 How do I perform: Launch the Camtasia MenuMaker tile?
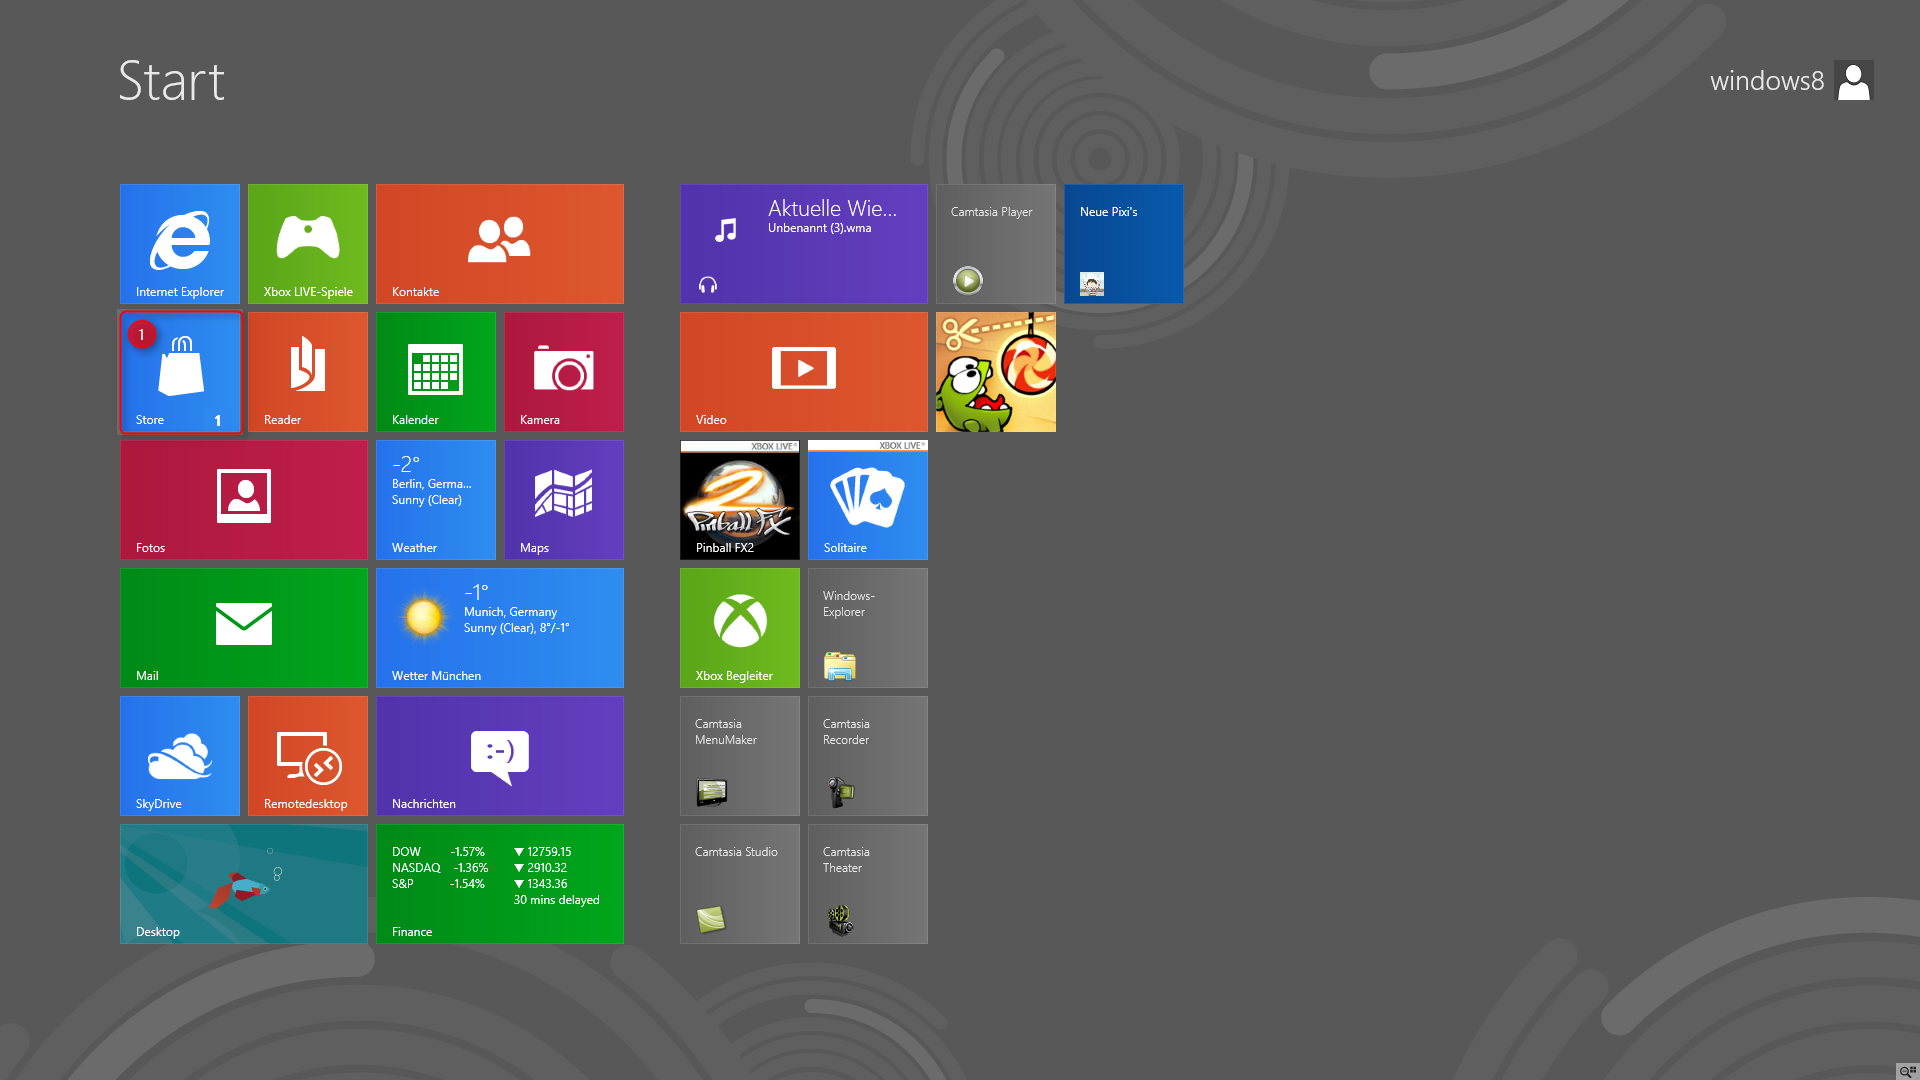[740, 756]
